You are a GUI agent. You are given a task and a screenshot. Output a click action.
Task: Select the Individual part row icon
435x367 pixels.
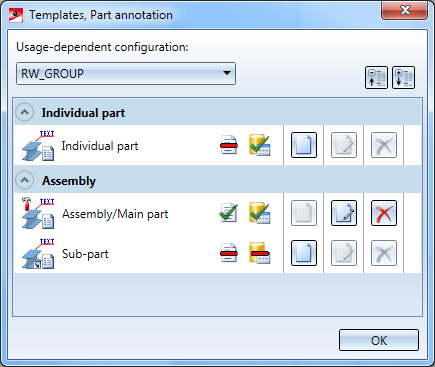38,145
